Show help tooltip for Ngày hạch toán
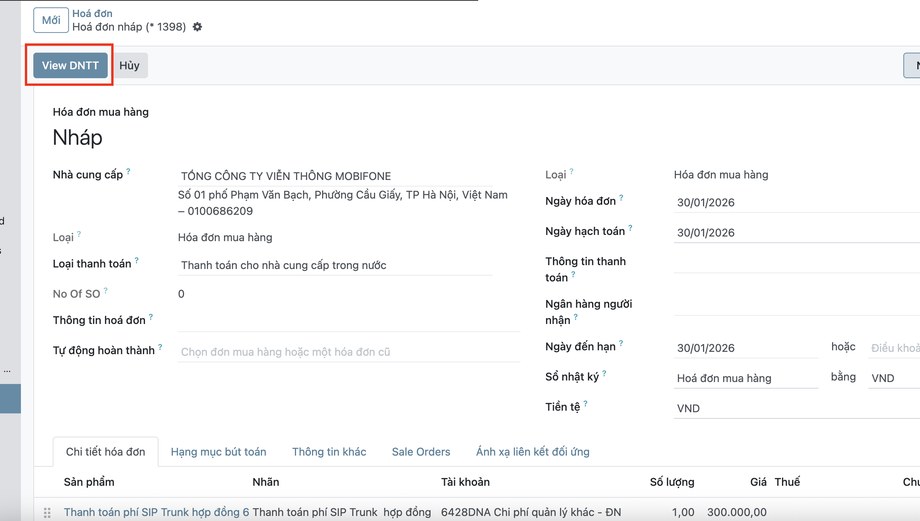920x521 pixels. (x=630, y=228)
